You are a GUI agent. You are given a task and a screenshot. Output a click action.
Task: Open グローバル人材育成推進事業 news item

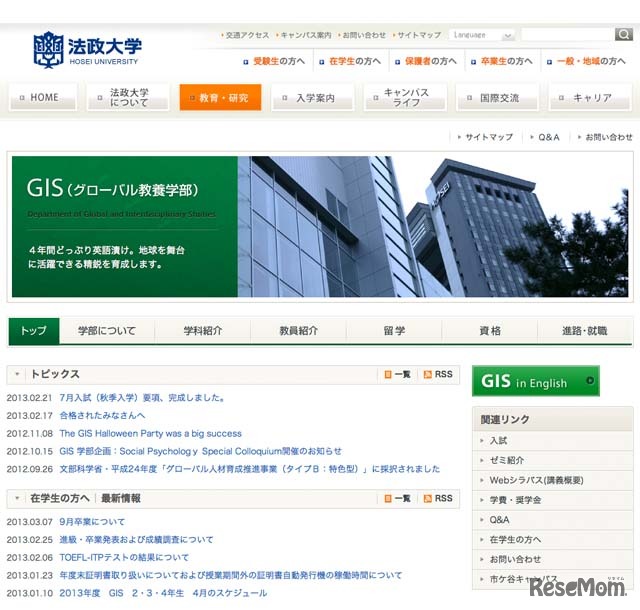click(250, 469)
